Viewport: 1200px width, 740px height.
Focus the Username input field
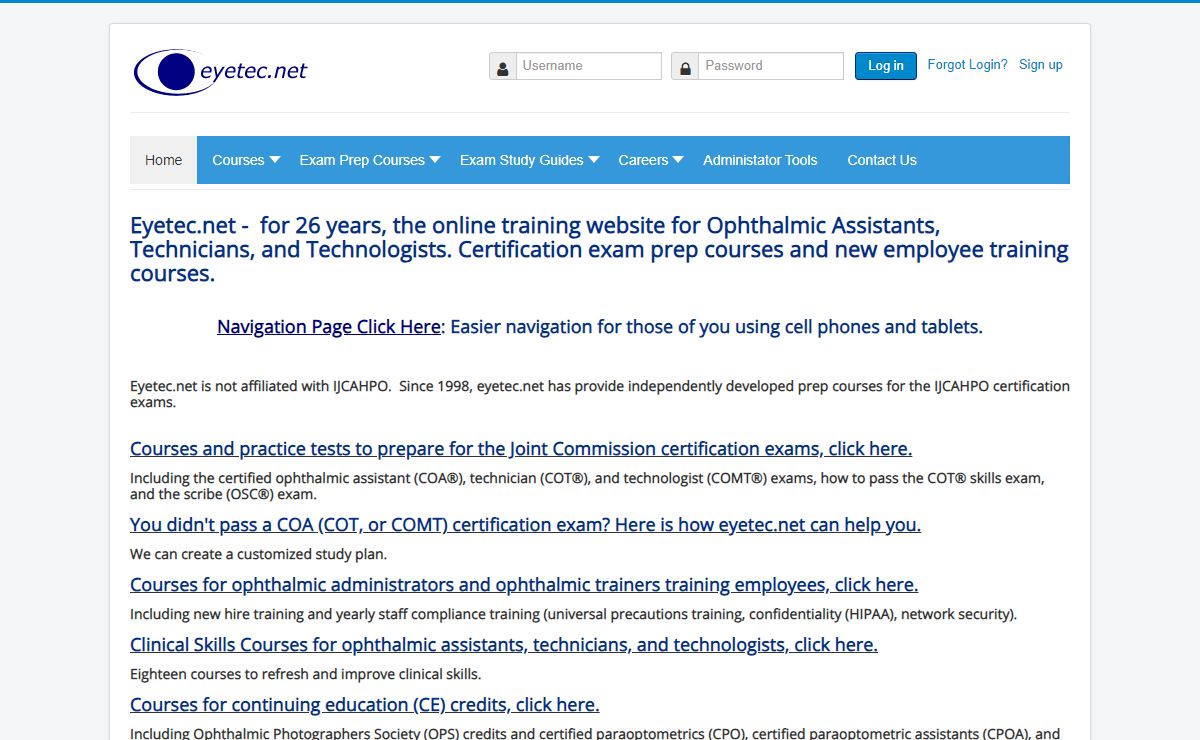[588, 66]
